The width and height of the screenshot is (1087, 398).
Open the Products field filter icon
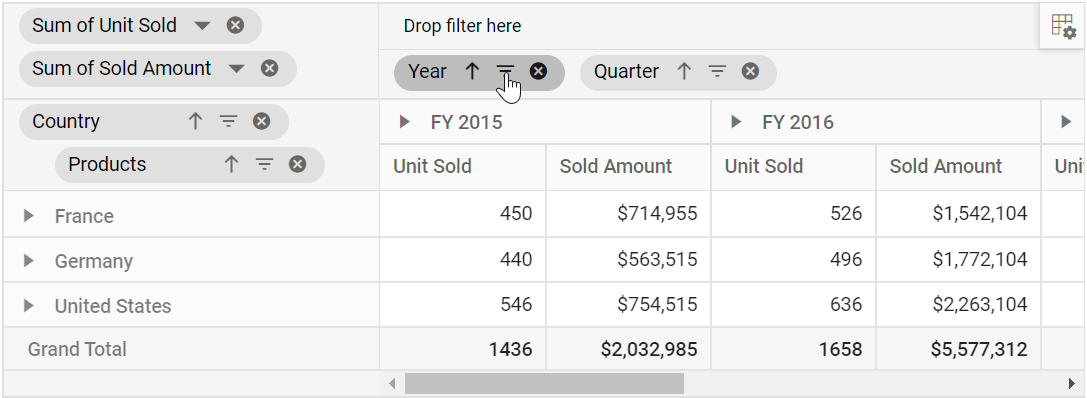(264, 164)
